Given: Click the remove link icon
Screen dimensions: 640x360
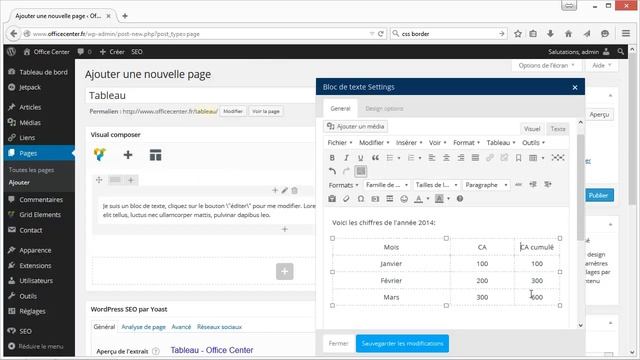Looking at the screenshot, I should 504,158.
